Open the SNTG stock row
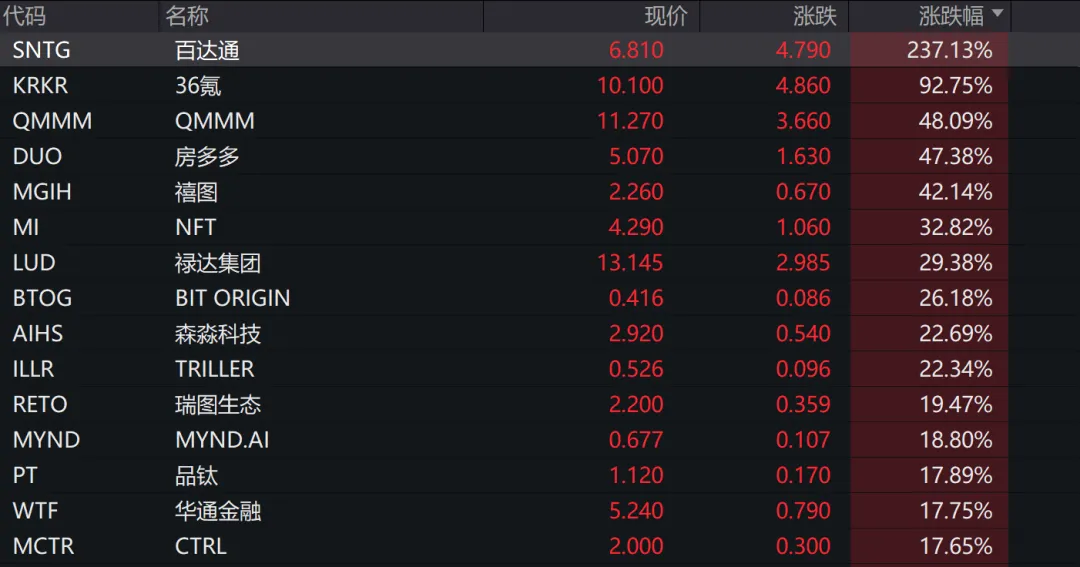Screen dimensions: 1080x567 42,50
